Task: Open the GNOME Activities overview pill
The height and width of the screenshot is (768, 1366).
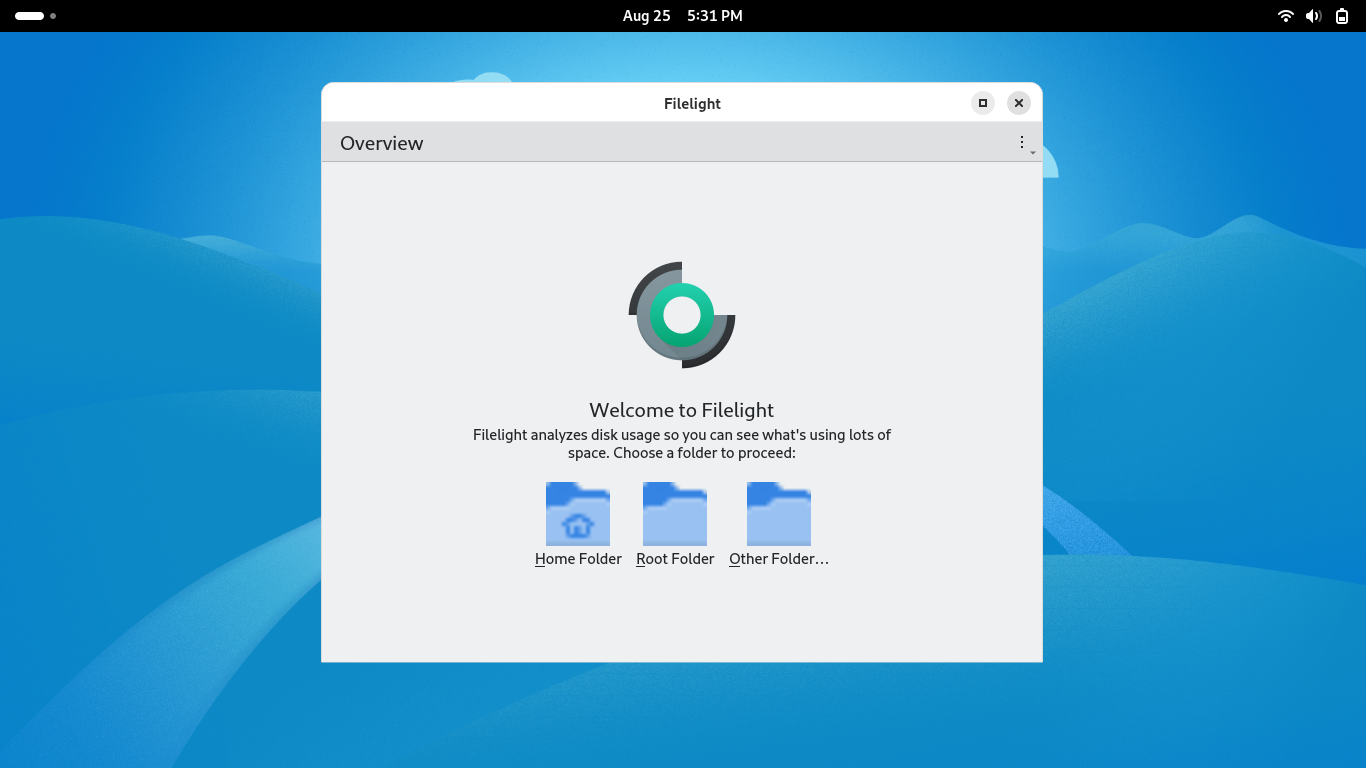Action: tap(35, 16)
